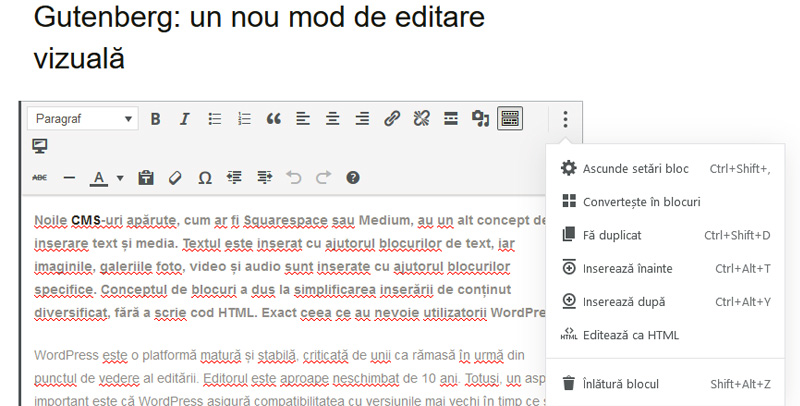Toggle strikethrough formatting
Screen dimensions: 800x406
40,178
